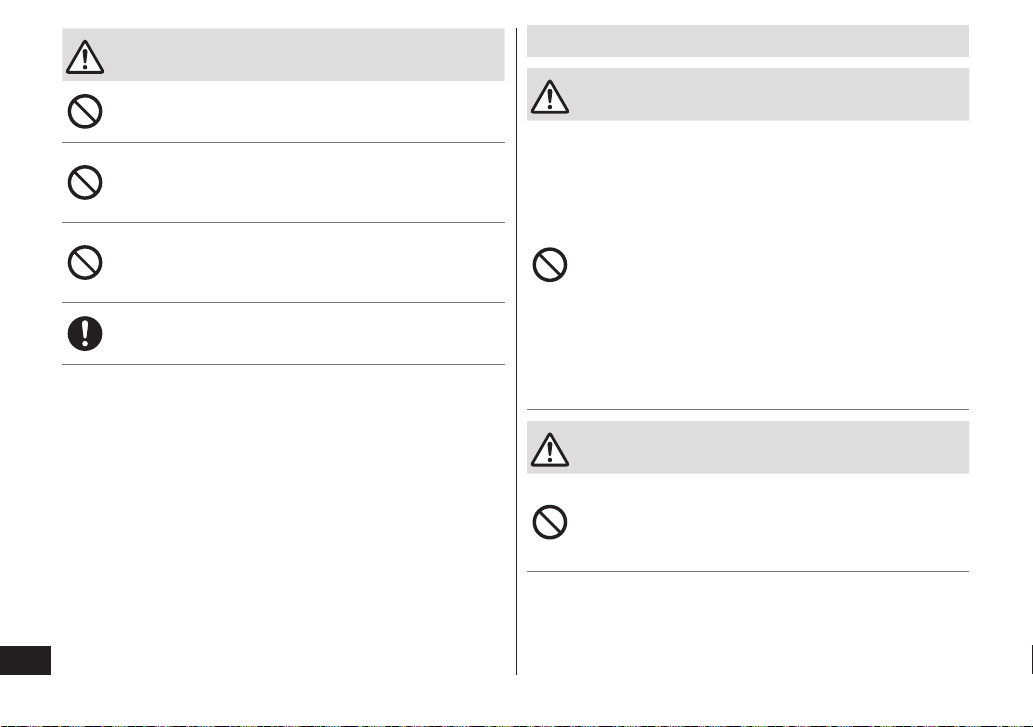Select the prohibition icon in right column's tall section
The height and width of the screenshot is (727, 1033).
(x=550, y=265)
